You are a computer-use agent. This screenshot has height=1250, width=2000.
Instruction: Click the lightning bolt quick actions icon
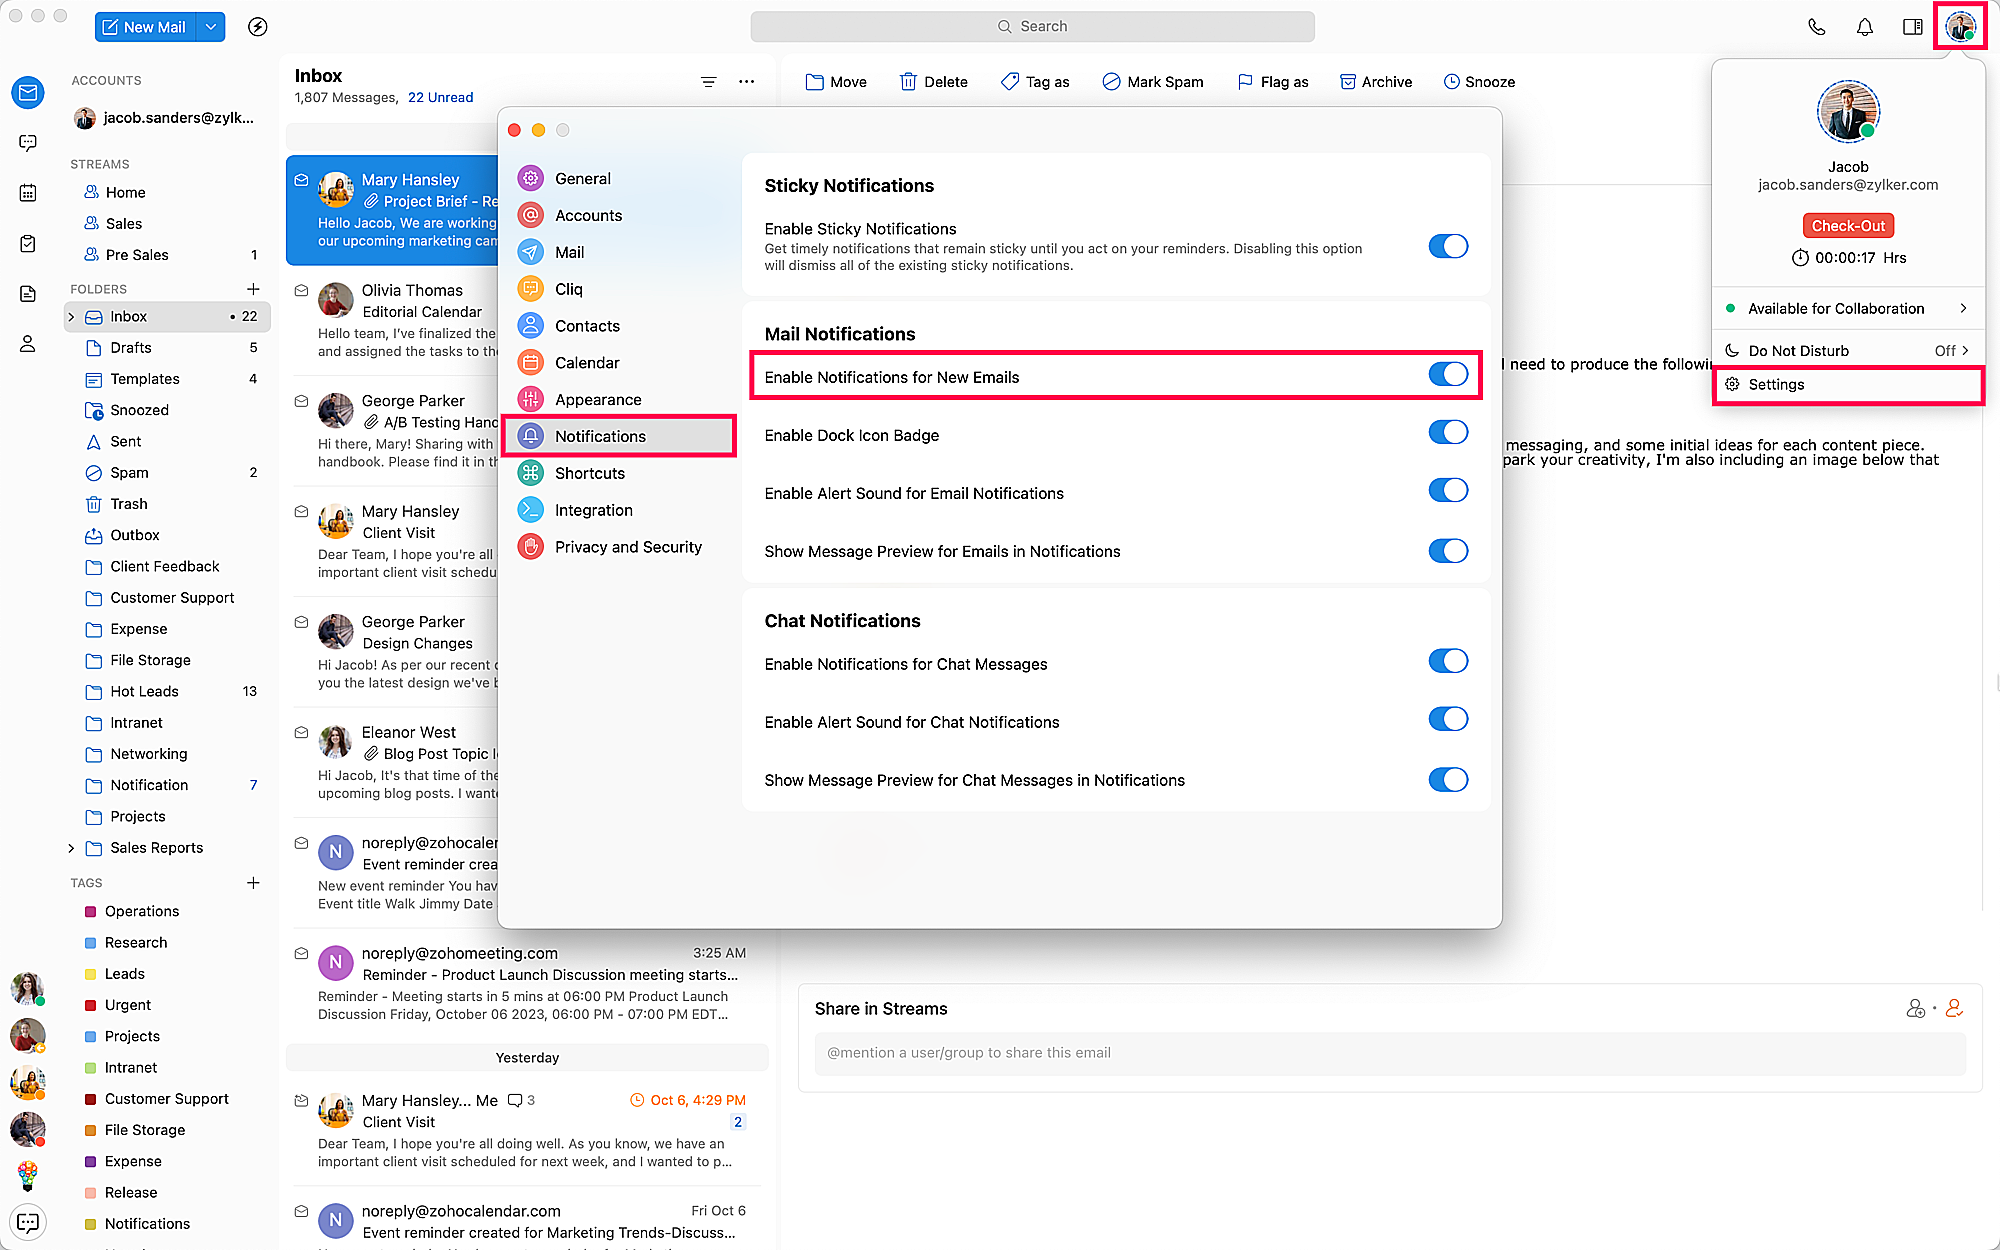click(x=257, y=27)
